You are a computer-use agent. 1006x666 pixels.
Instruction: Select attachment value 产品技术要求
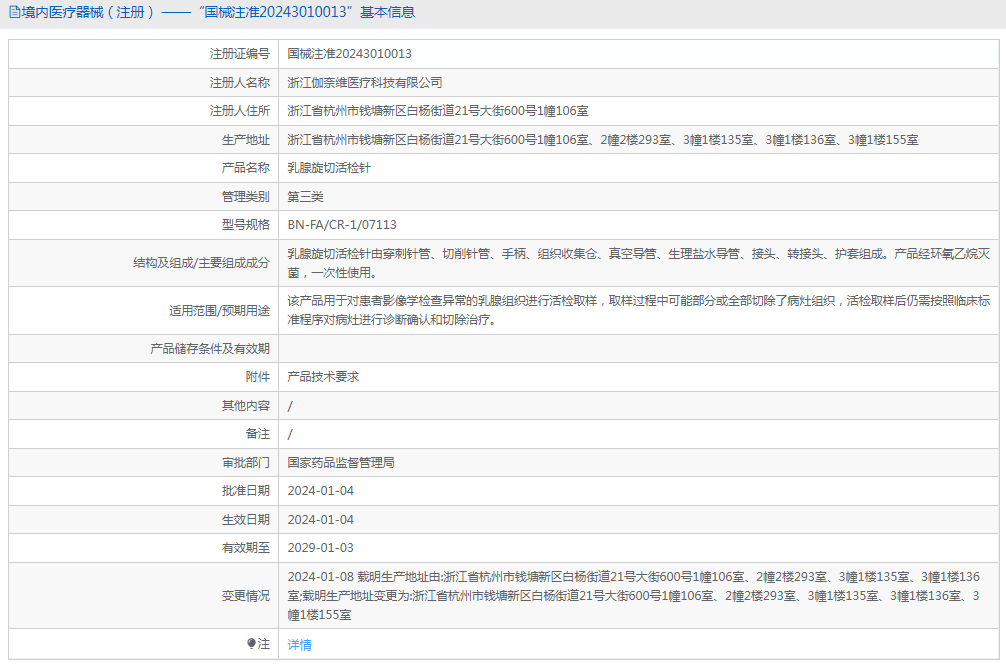(x=323, y=377)
